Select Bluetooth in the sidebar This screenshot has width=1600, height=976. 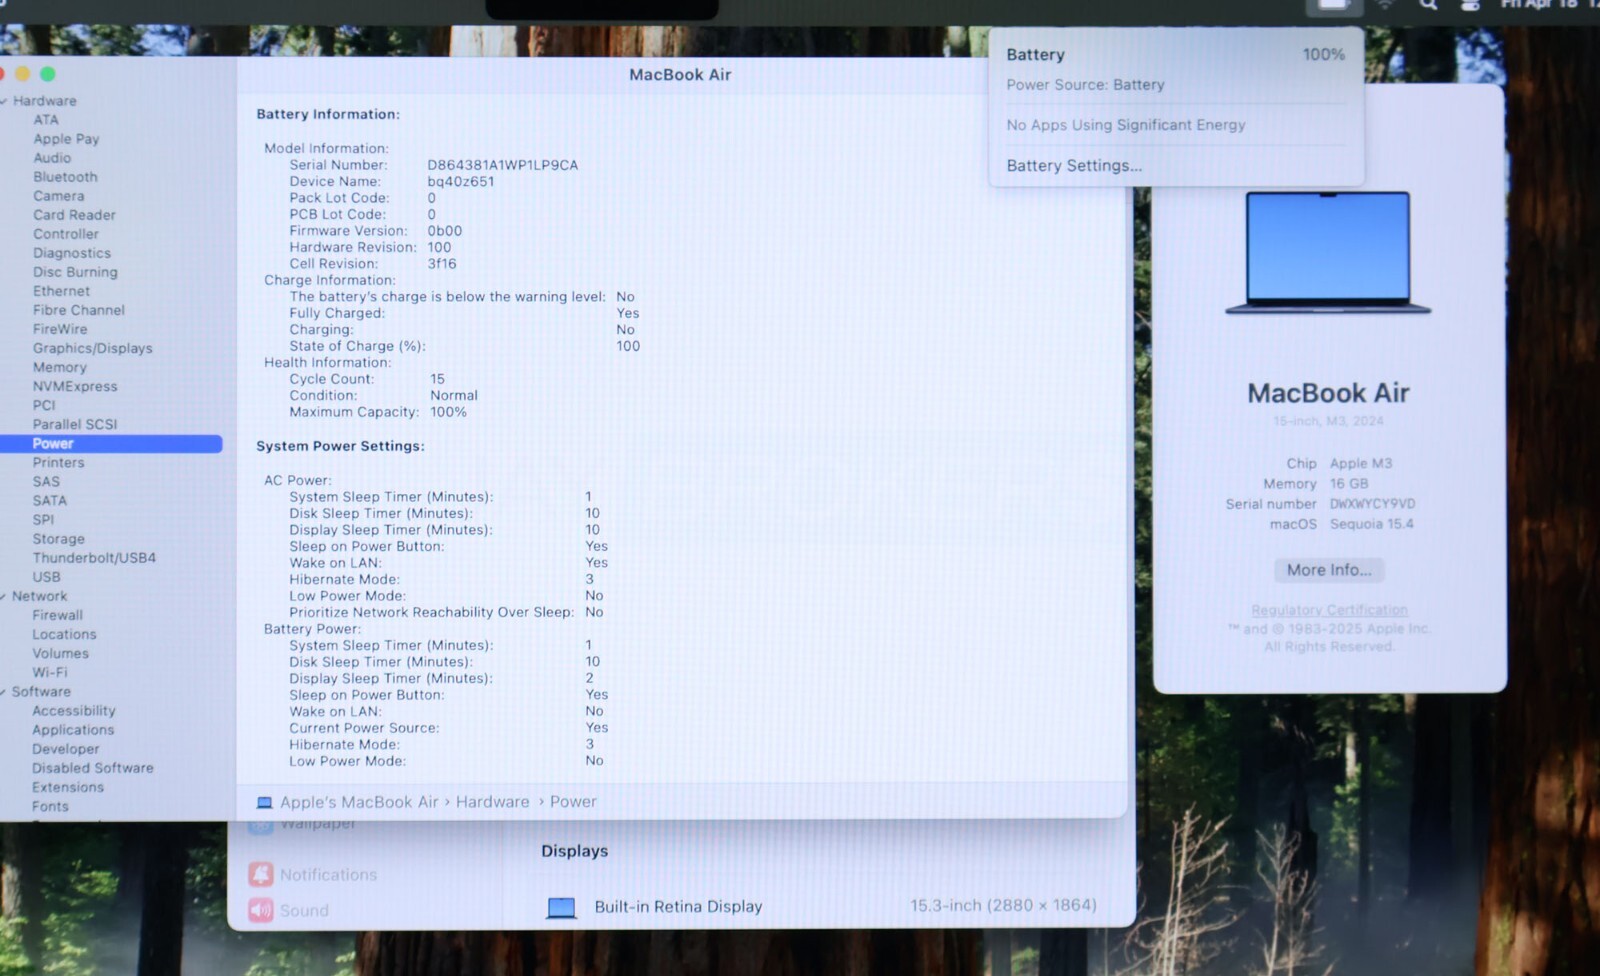coord(65,177)
